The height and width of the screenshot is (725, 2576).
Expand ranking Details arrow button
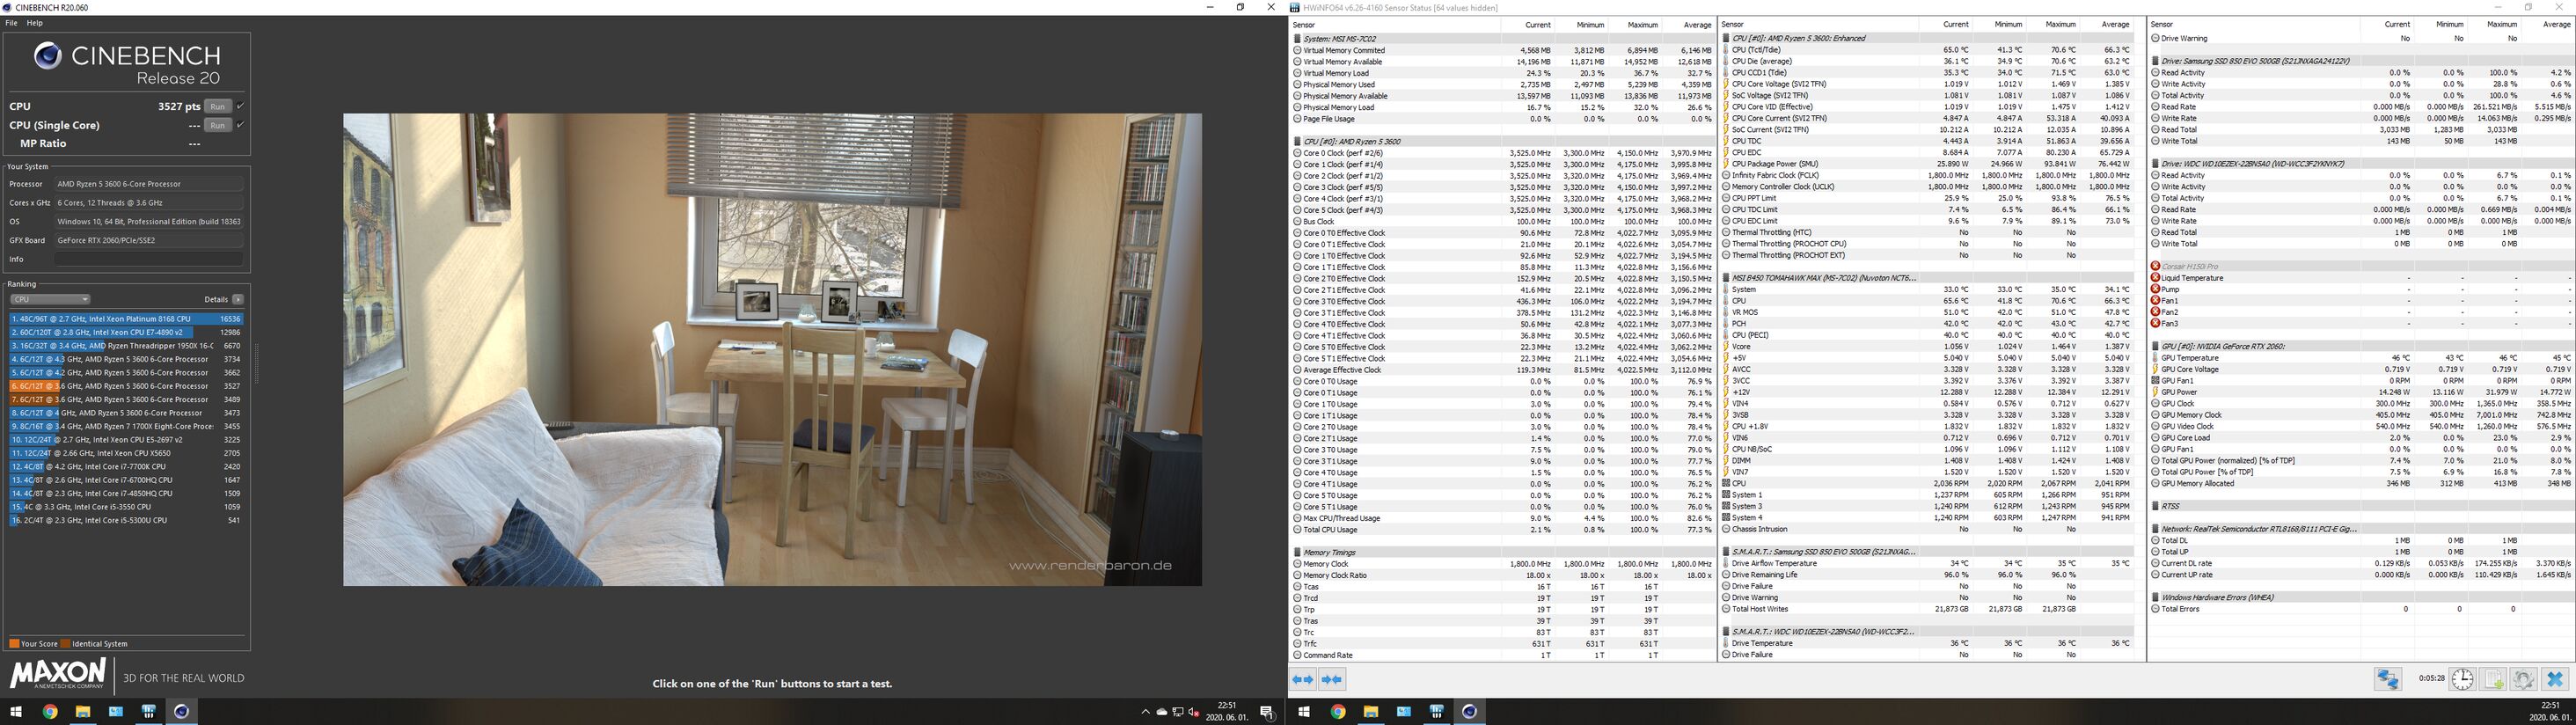[238, 299]
